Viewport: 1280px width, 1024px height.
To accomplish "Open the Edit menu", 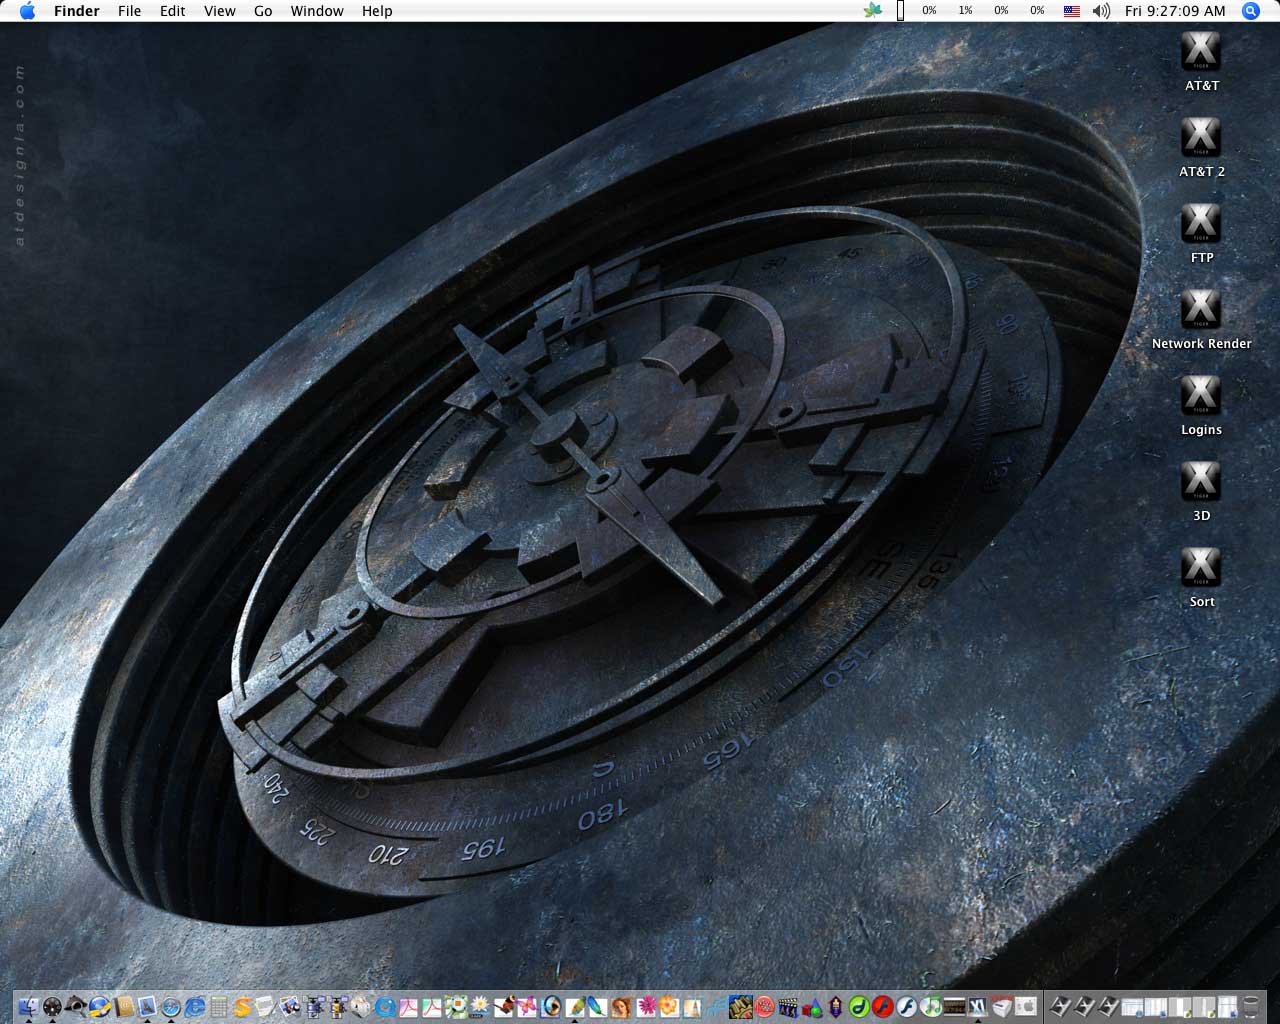I will point(173,11).
